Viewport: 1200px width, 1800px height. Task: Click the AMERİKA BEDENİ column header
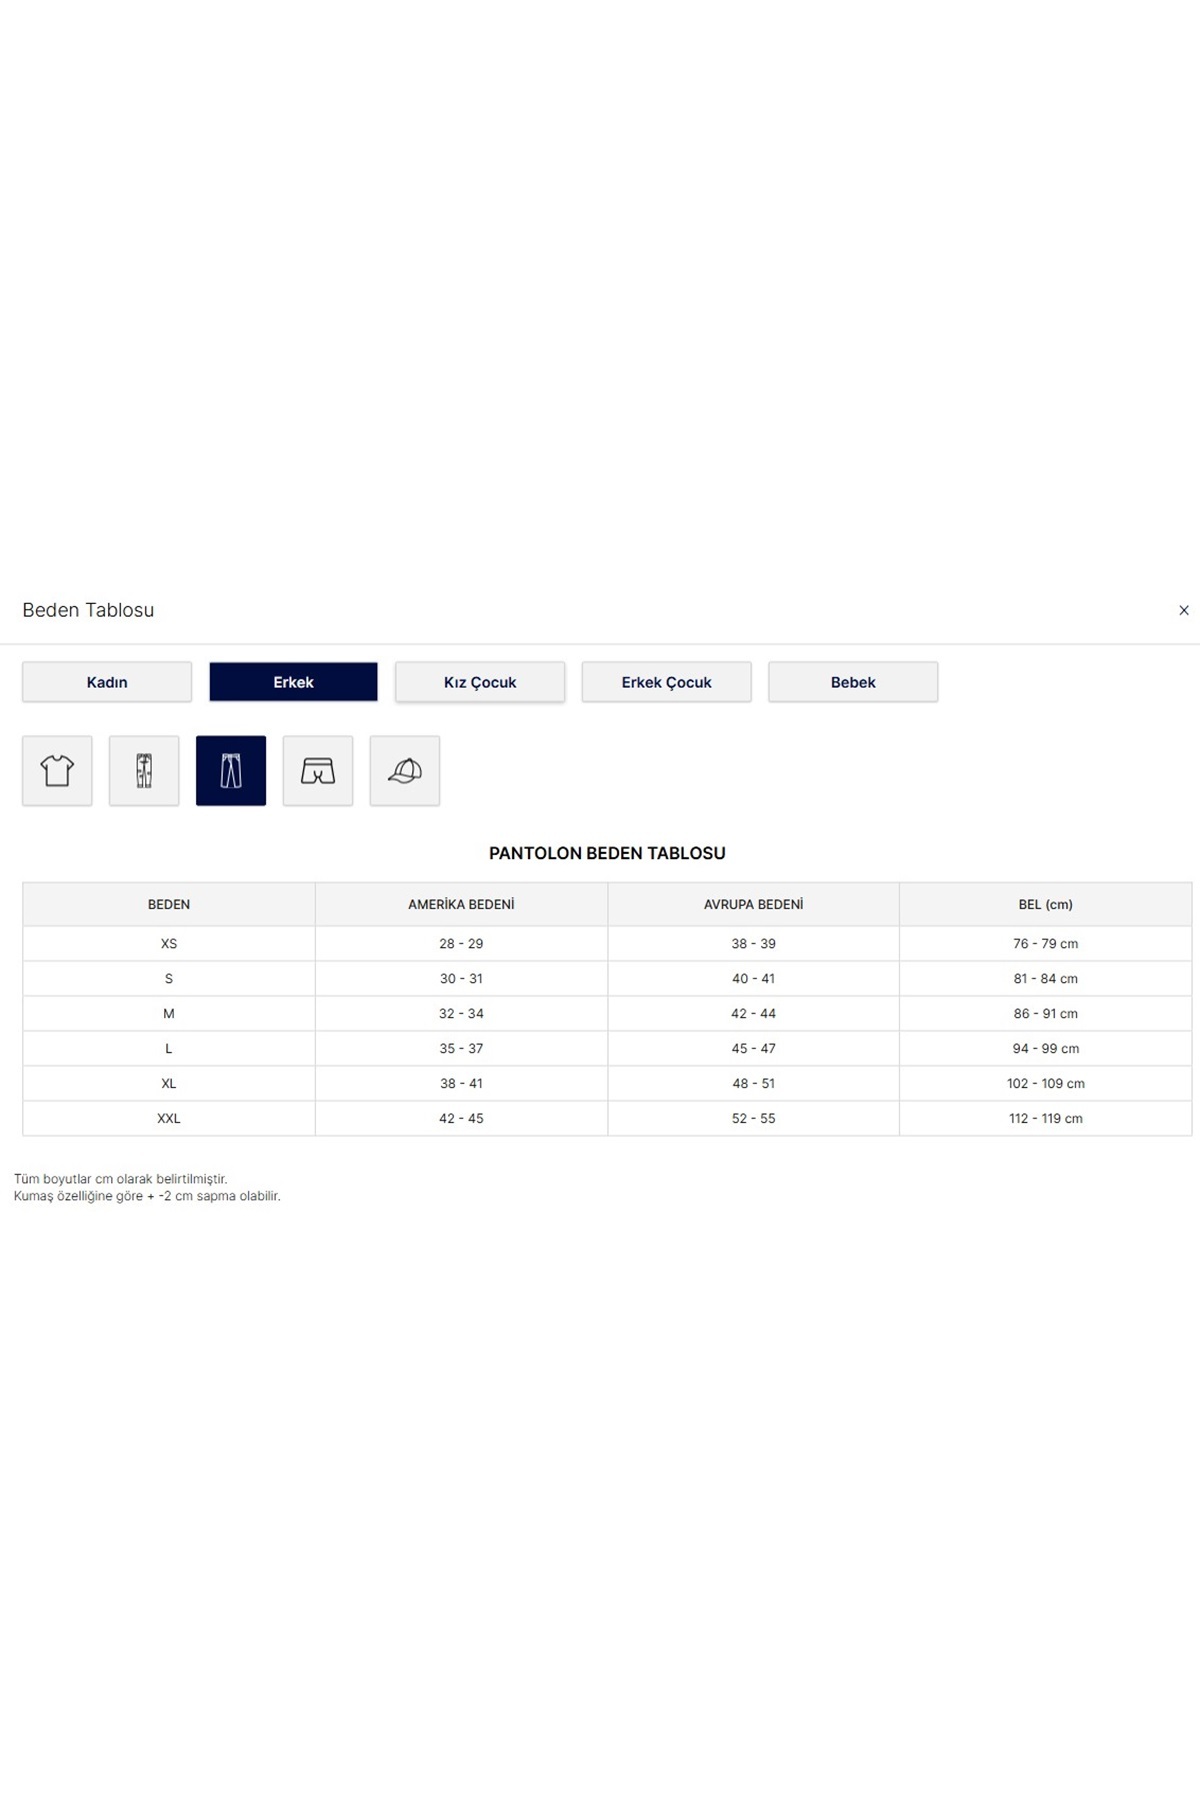click(x=461, y=904)
